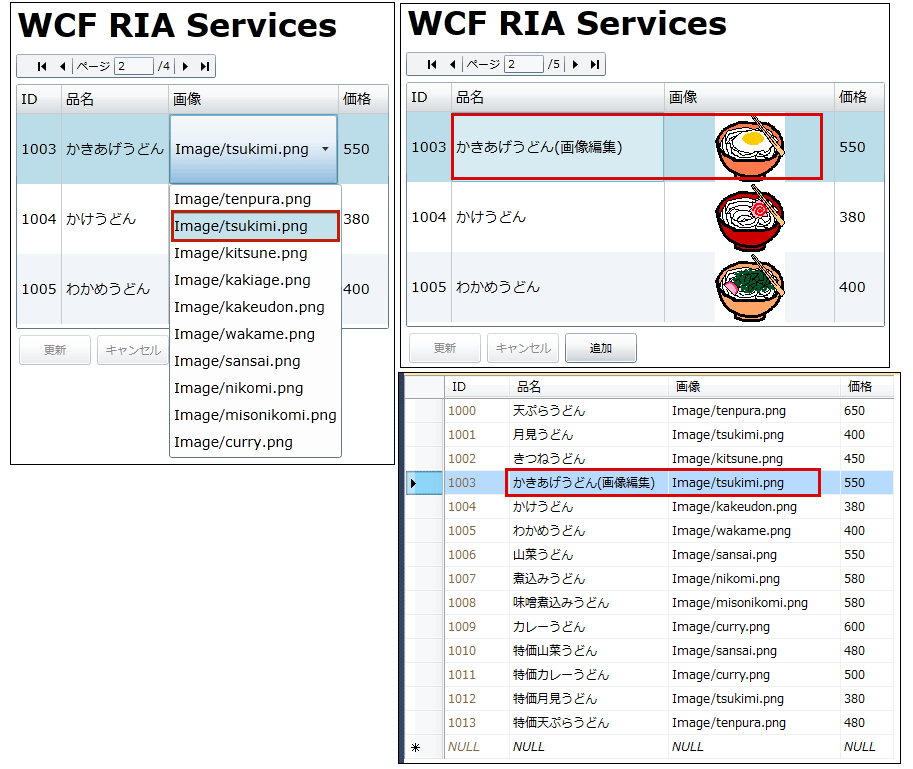This screenshot has height=769, width=913.
Task: Select 特価天ぷらうどん cell in database table
Action: (x=588, y=723)
